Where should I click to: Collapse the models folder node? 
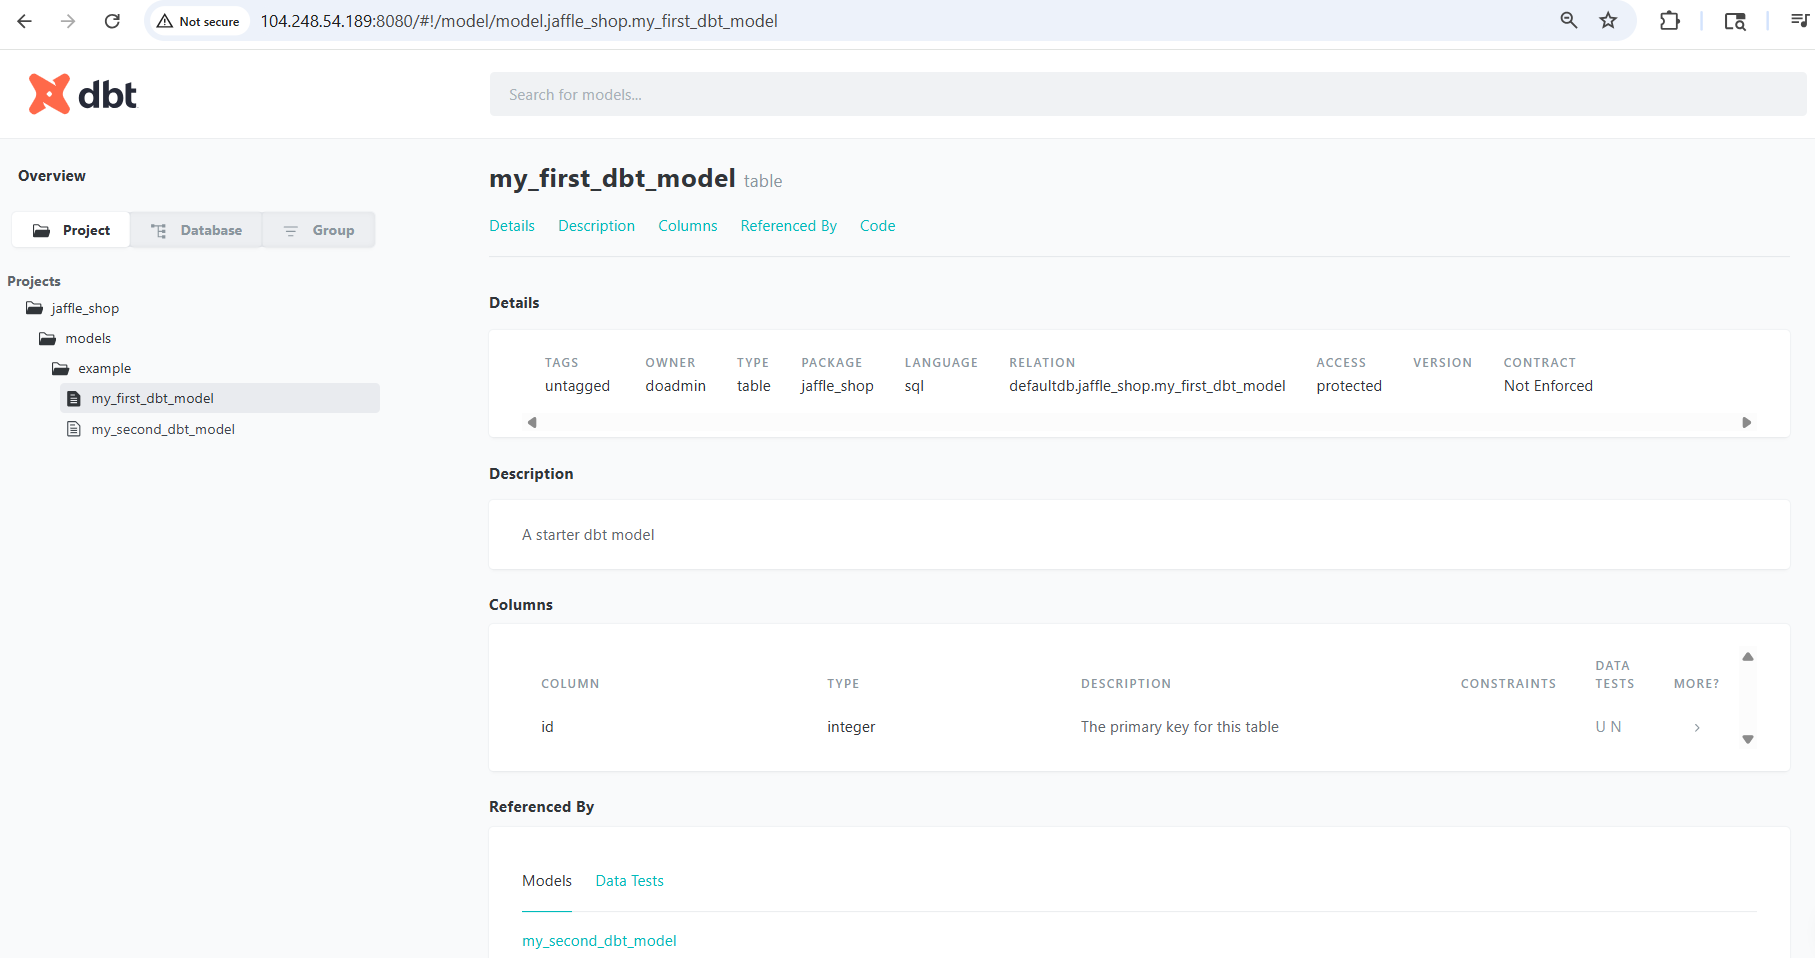point(88,338)
